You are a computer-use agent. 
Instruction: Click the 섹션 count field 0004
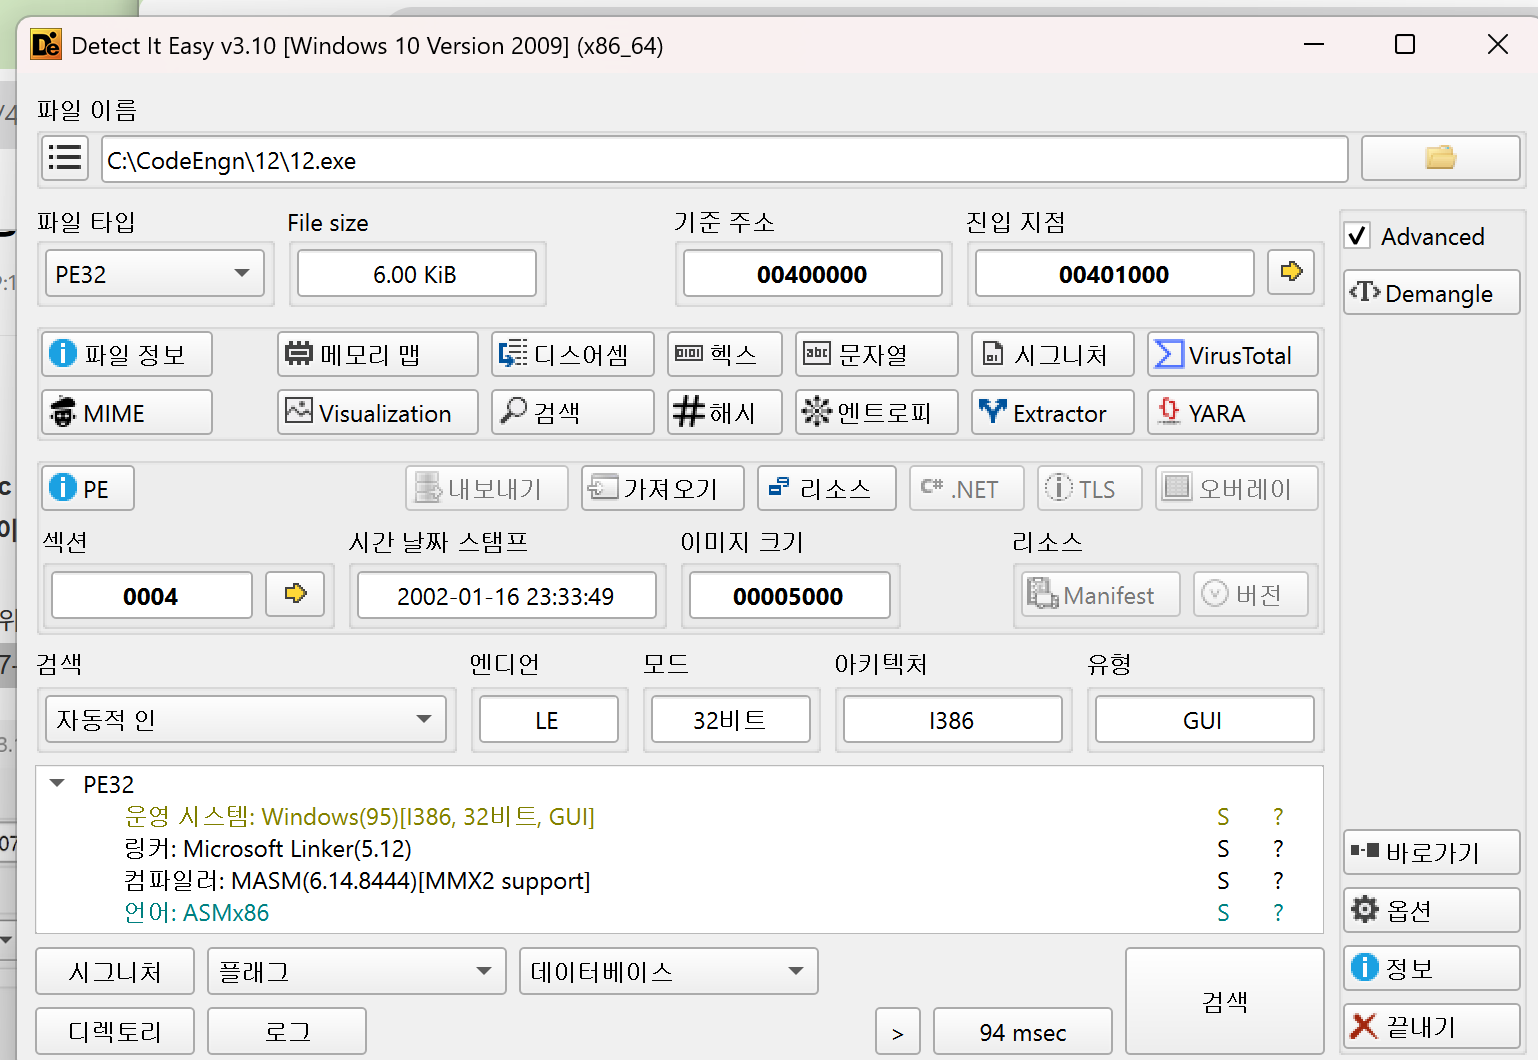151,596
